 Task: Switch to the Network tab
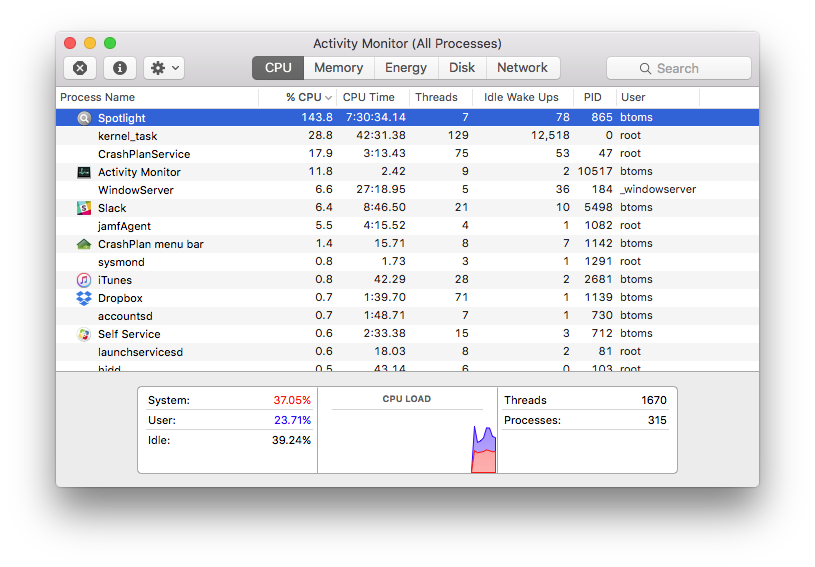coord(523,68)
